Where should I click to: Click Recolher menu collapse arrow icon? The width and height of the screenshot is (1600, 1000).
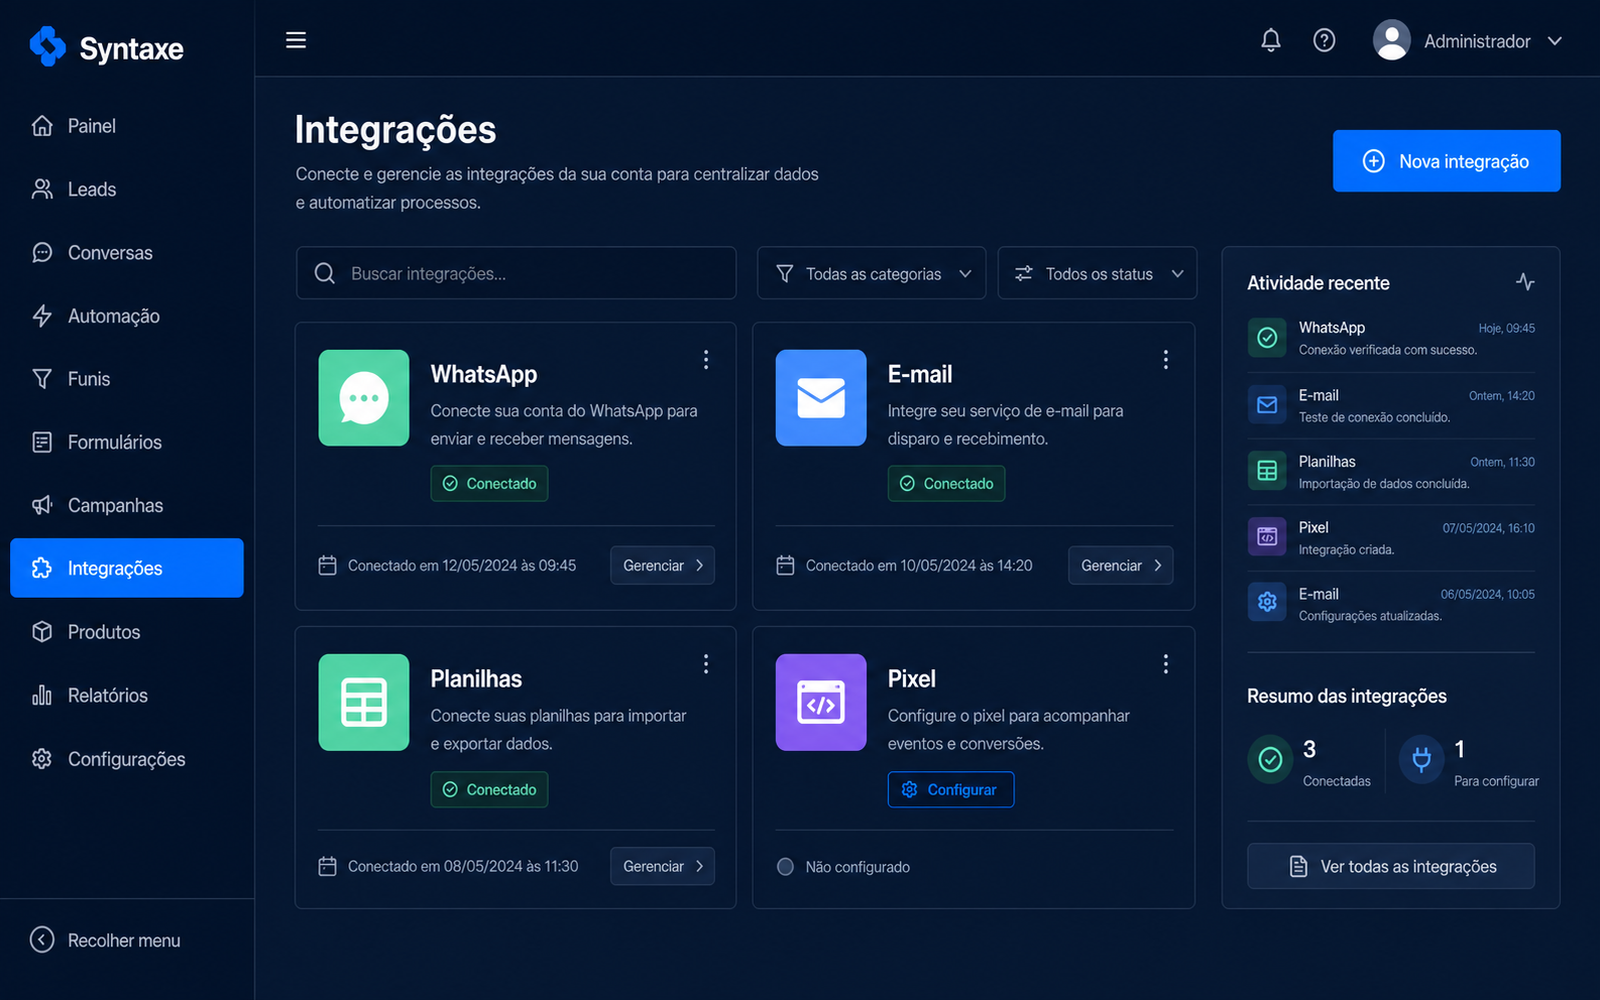(42, 940)
